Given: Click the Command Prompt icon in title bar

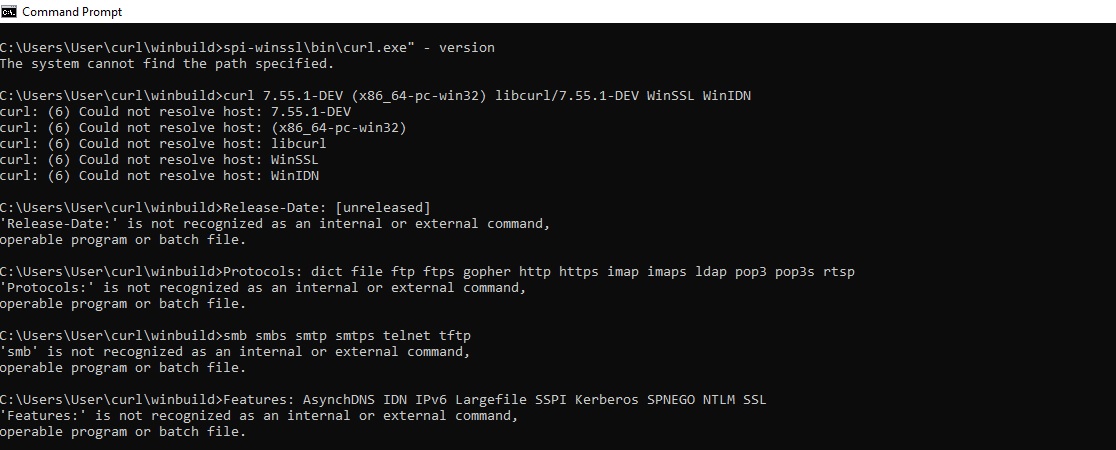Looking at the screenshot, I should tap(10, 12).
